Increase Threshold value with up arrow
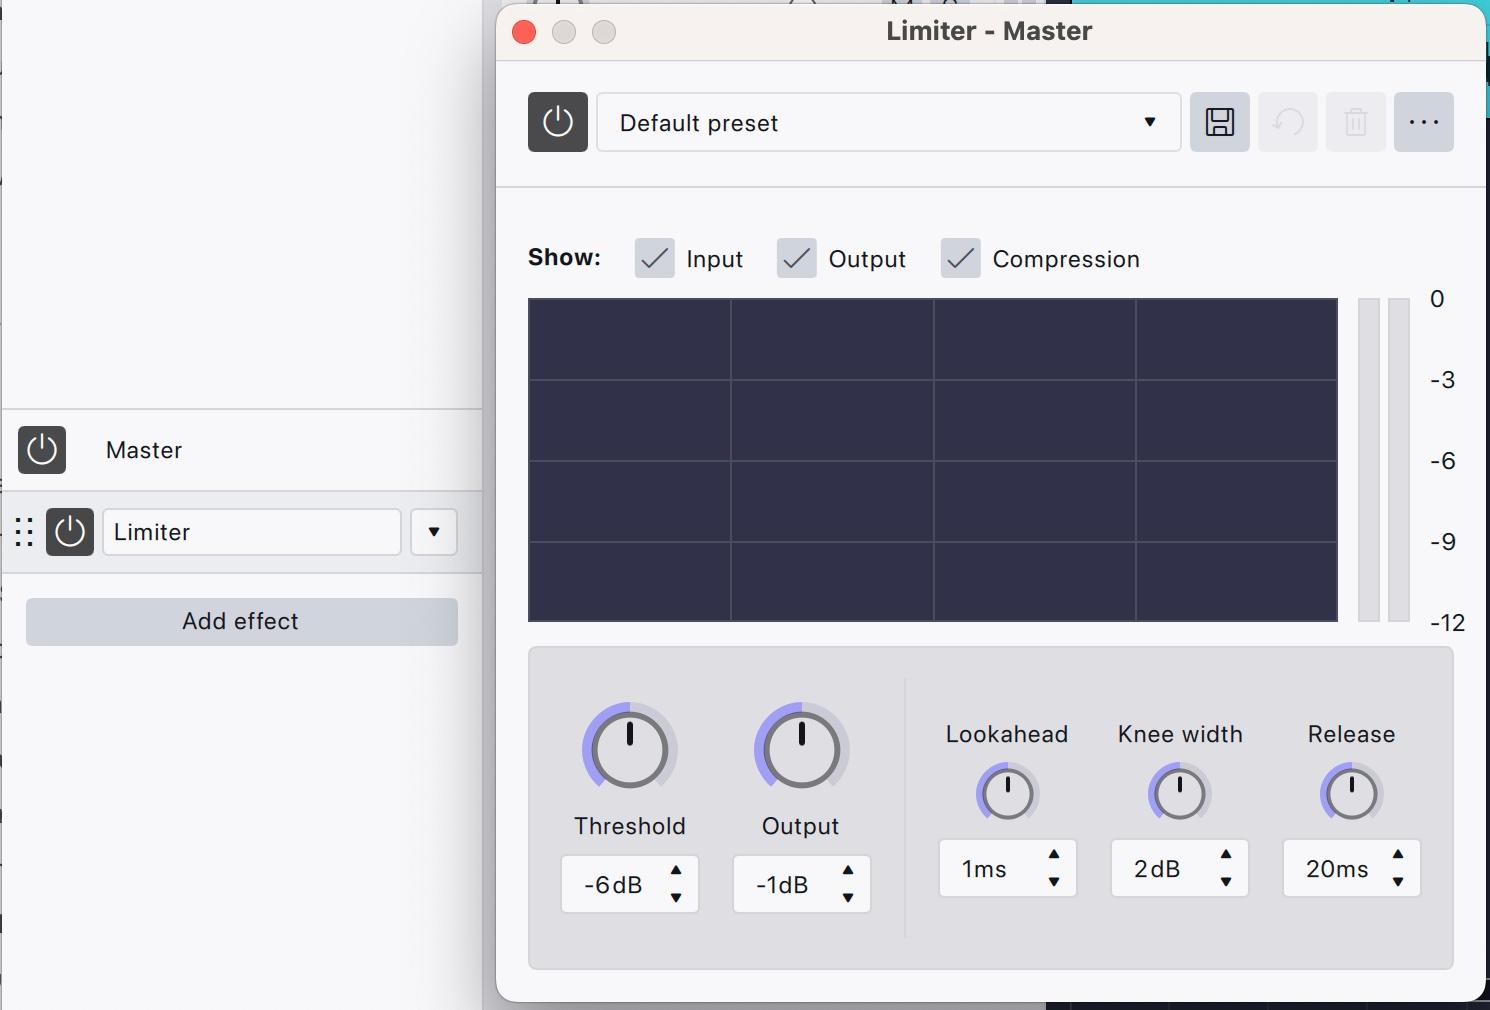This screenshot has width=1490, height=1010. [676, 871]
